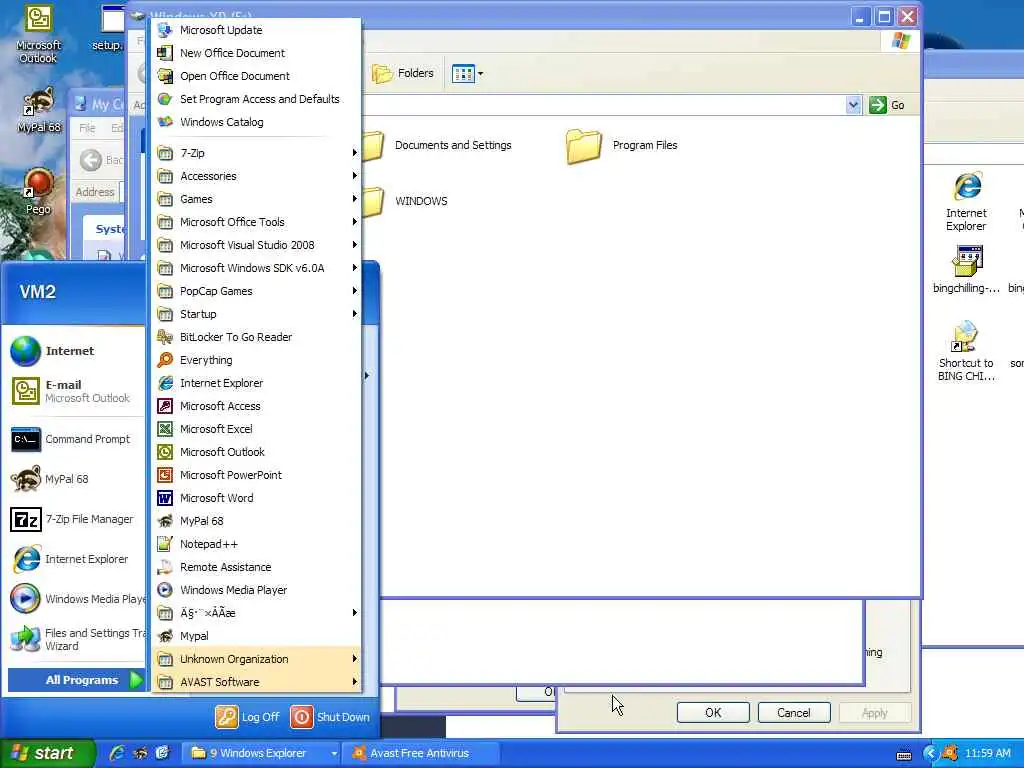Click Cancel in the dialog

pyautogui.click(x=793, y=712)
